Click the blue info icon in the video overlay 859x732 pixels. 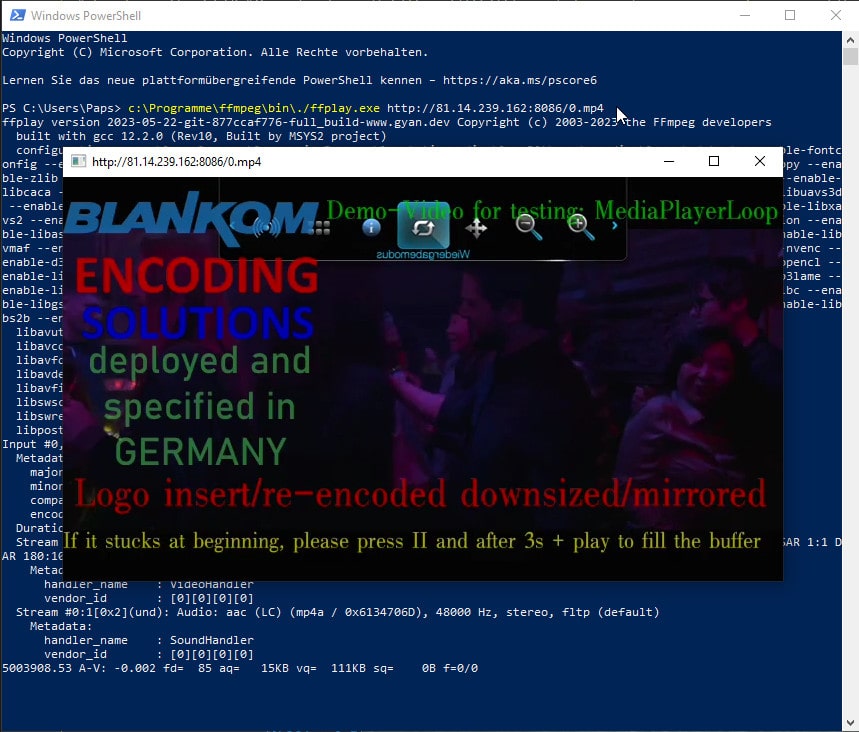click(x=371, y=226)
